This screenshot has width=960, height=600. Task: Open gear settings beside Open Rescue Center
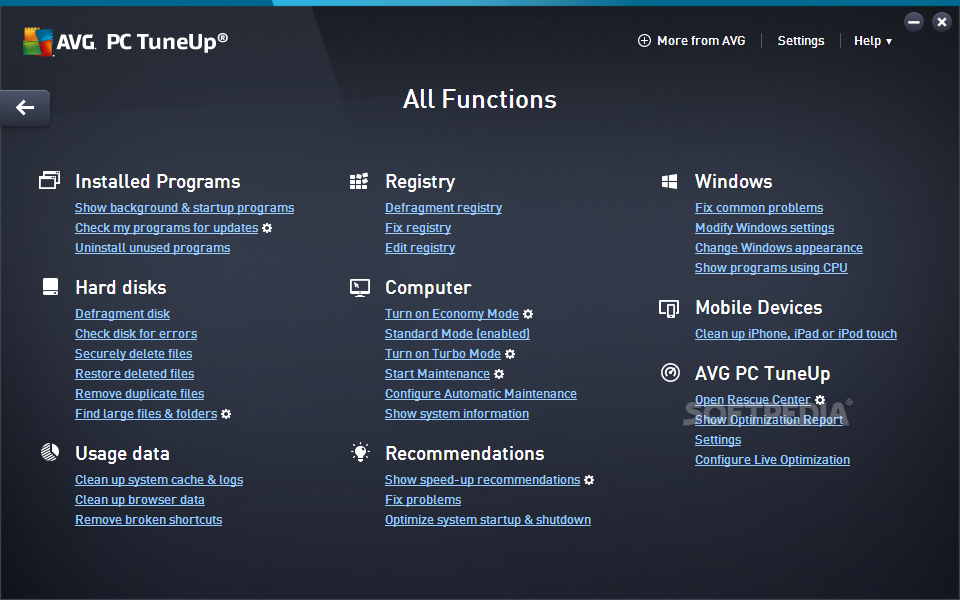click(x=820, y=400)
